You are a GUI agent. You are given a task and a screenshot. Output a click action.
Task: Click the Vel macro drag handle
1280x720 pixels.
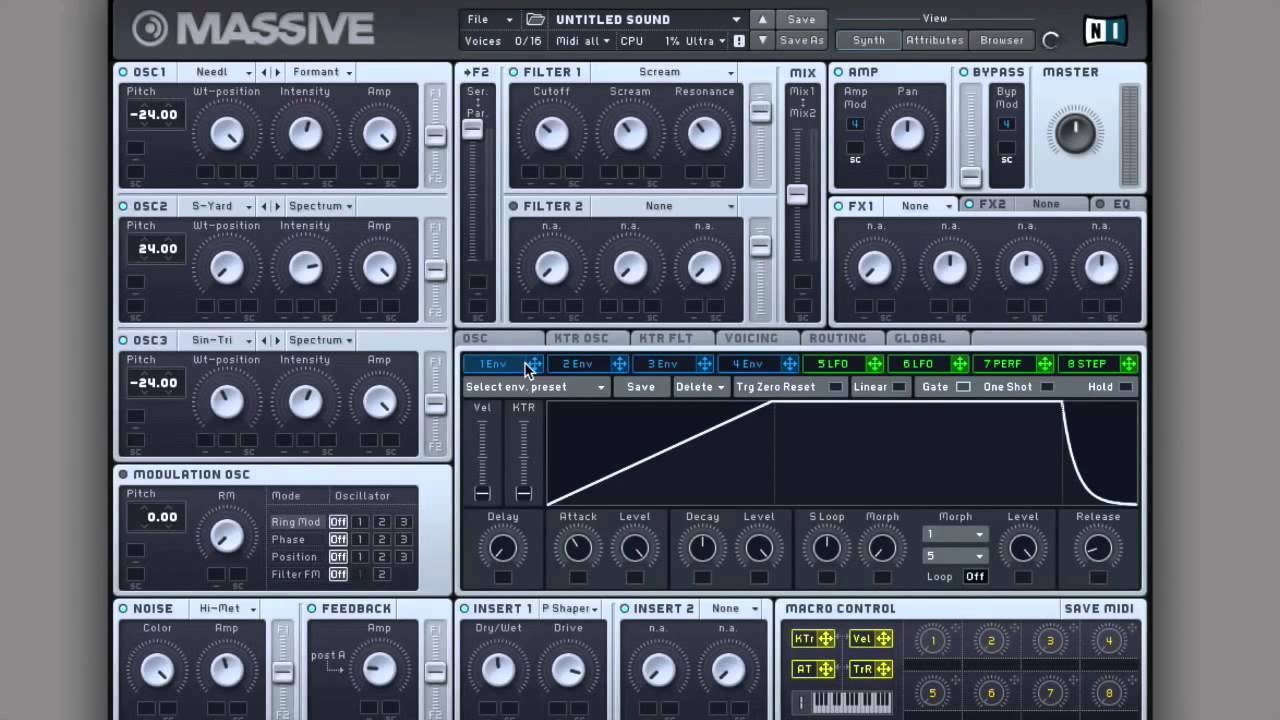coord(884,639)
